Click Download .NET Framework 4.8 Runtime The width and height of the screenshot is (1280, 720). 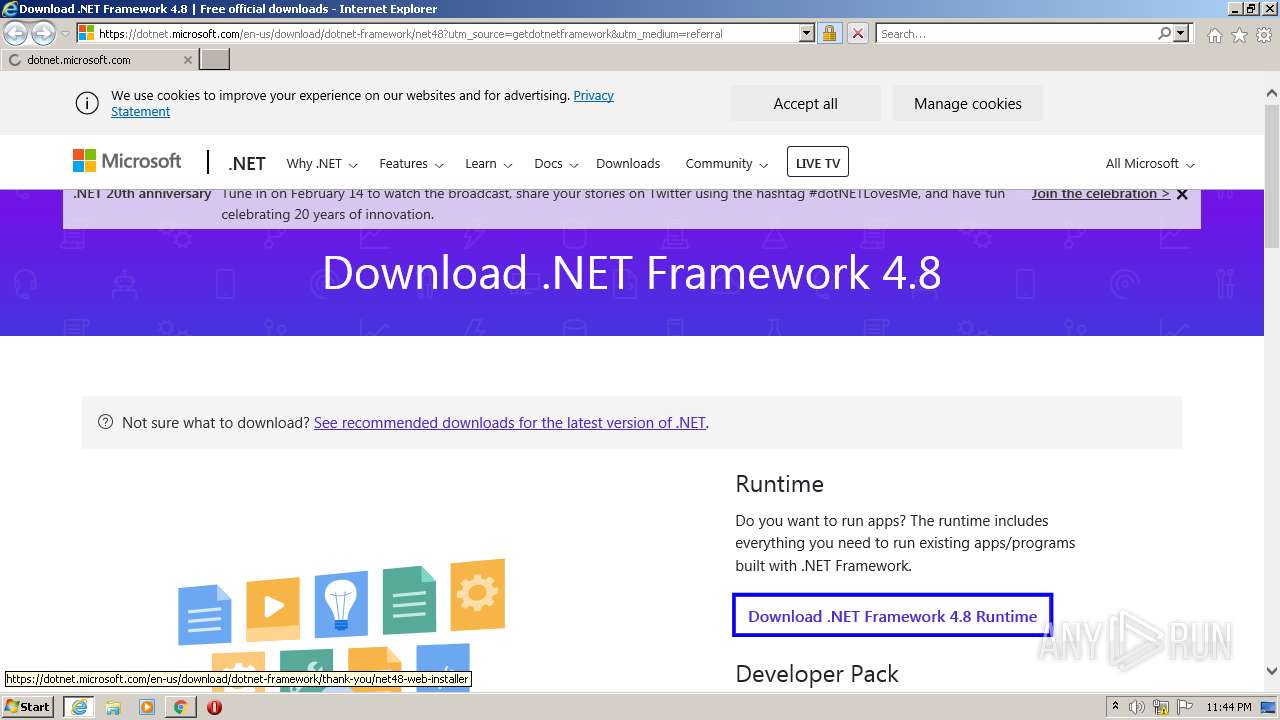point(892,616)
